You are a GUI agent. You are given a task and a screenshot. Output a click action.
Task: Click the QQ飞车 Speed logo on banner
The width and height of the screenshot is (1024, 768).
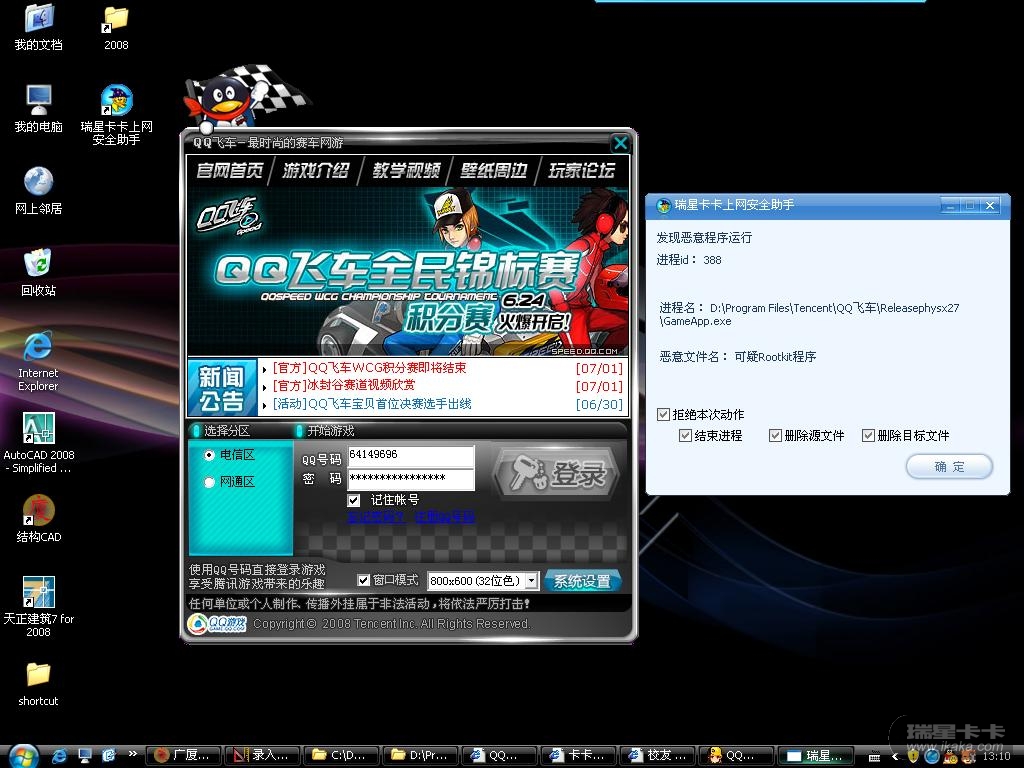[229, 215]
